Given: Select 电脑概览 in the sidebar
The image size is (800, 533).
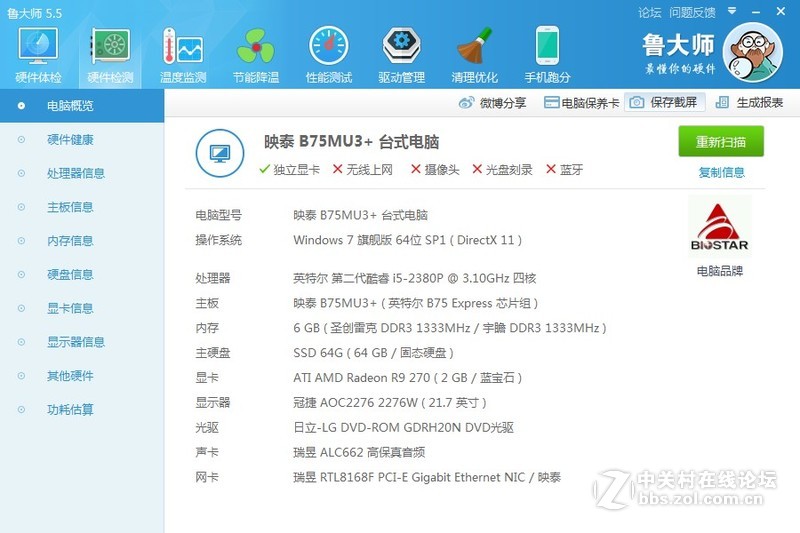Looking at the screenshot, I should pos(82,106).
